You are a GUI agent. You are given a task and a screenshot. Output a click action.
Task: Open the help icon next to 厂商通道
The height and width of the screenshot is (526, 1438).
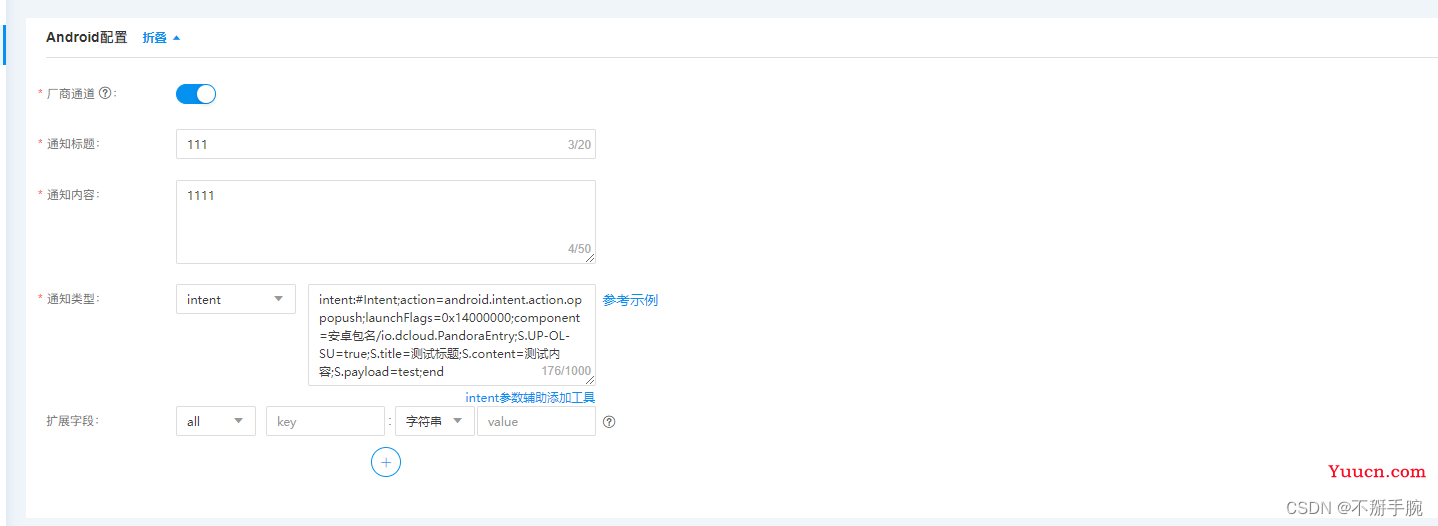105,93
